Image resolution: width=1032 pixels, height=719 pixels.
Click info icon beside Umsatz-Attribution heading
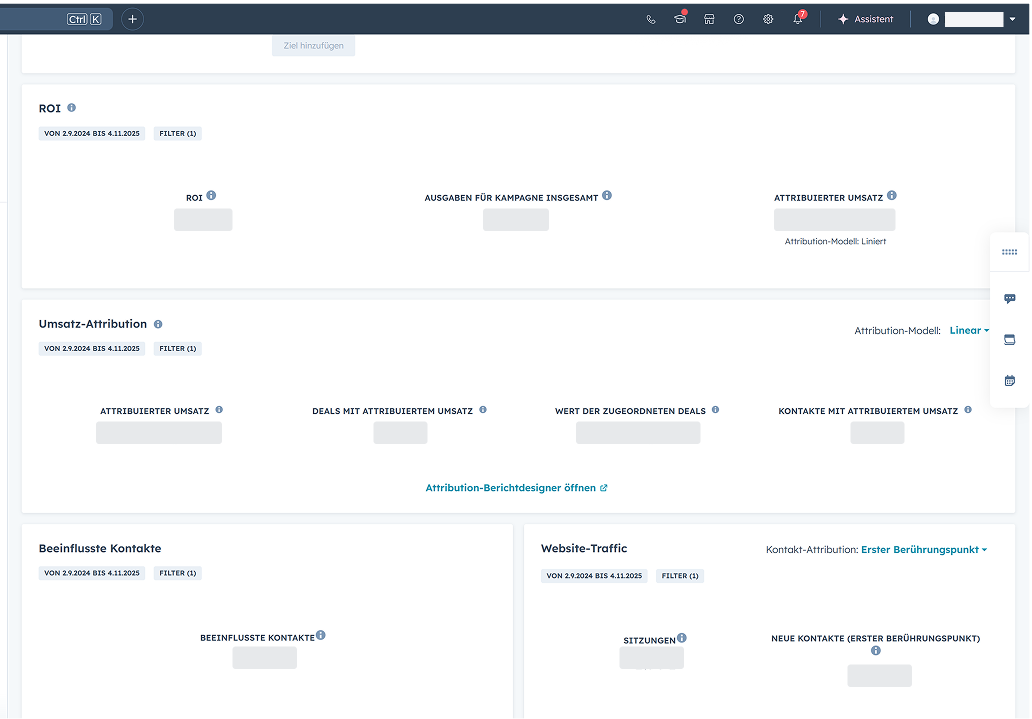(158, 324)
